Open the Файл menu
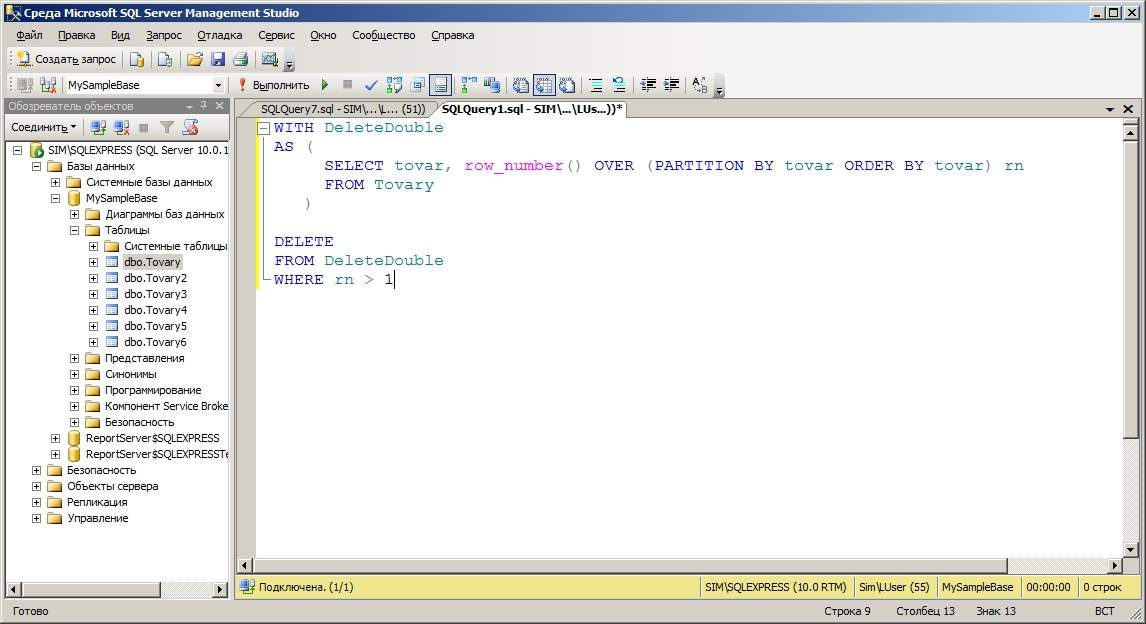Viewport: 1146px width, 624px height. pos(29,35)
